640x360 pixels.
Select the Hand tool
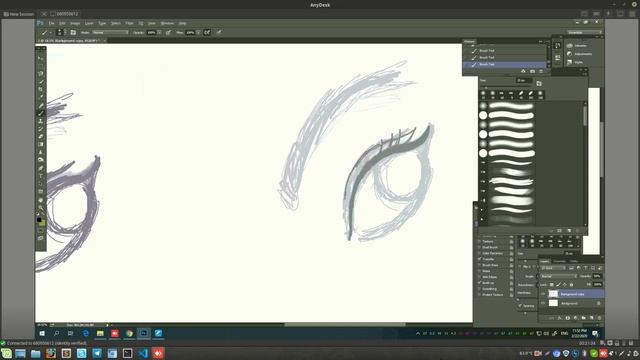pyautogui.click(x=41, y=200)
